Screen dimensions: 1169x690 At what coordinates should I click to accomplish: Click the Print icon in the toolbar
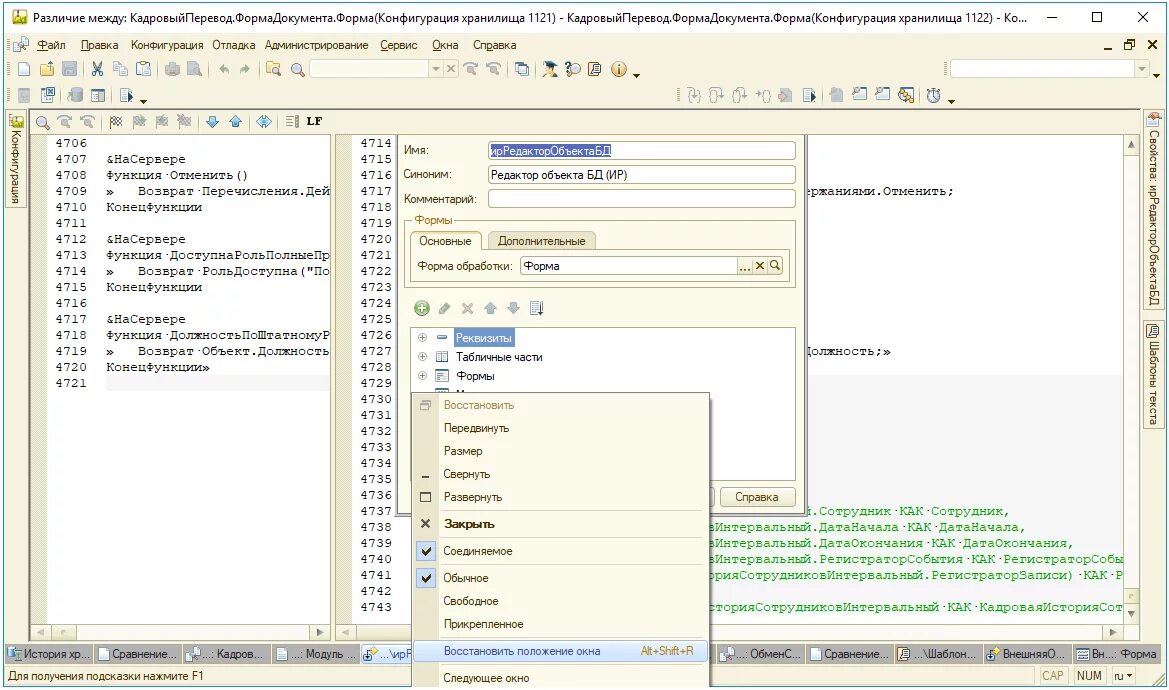(x=172, y=69)
